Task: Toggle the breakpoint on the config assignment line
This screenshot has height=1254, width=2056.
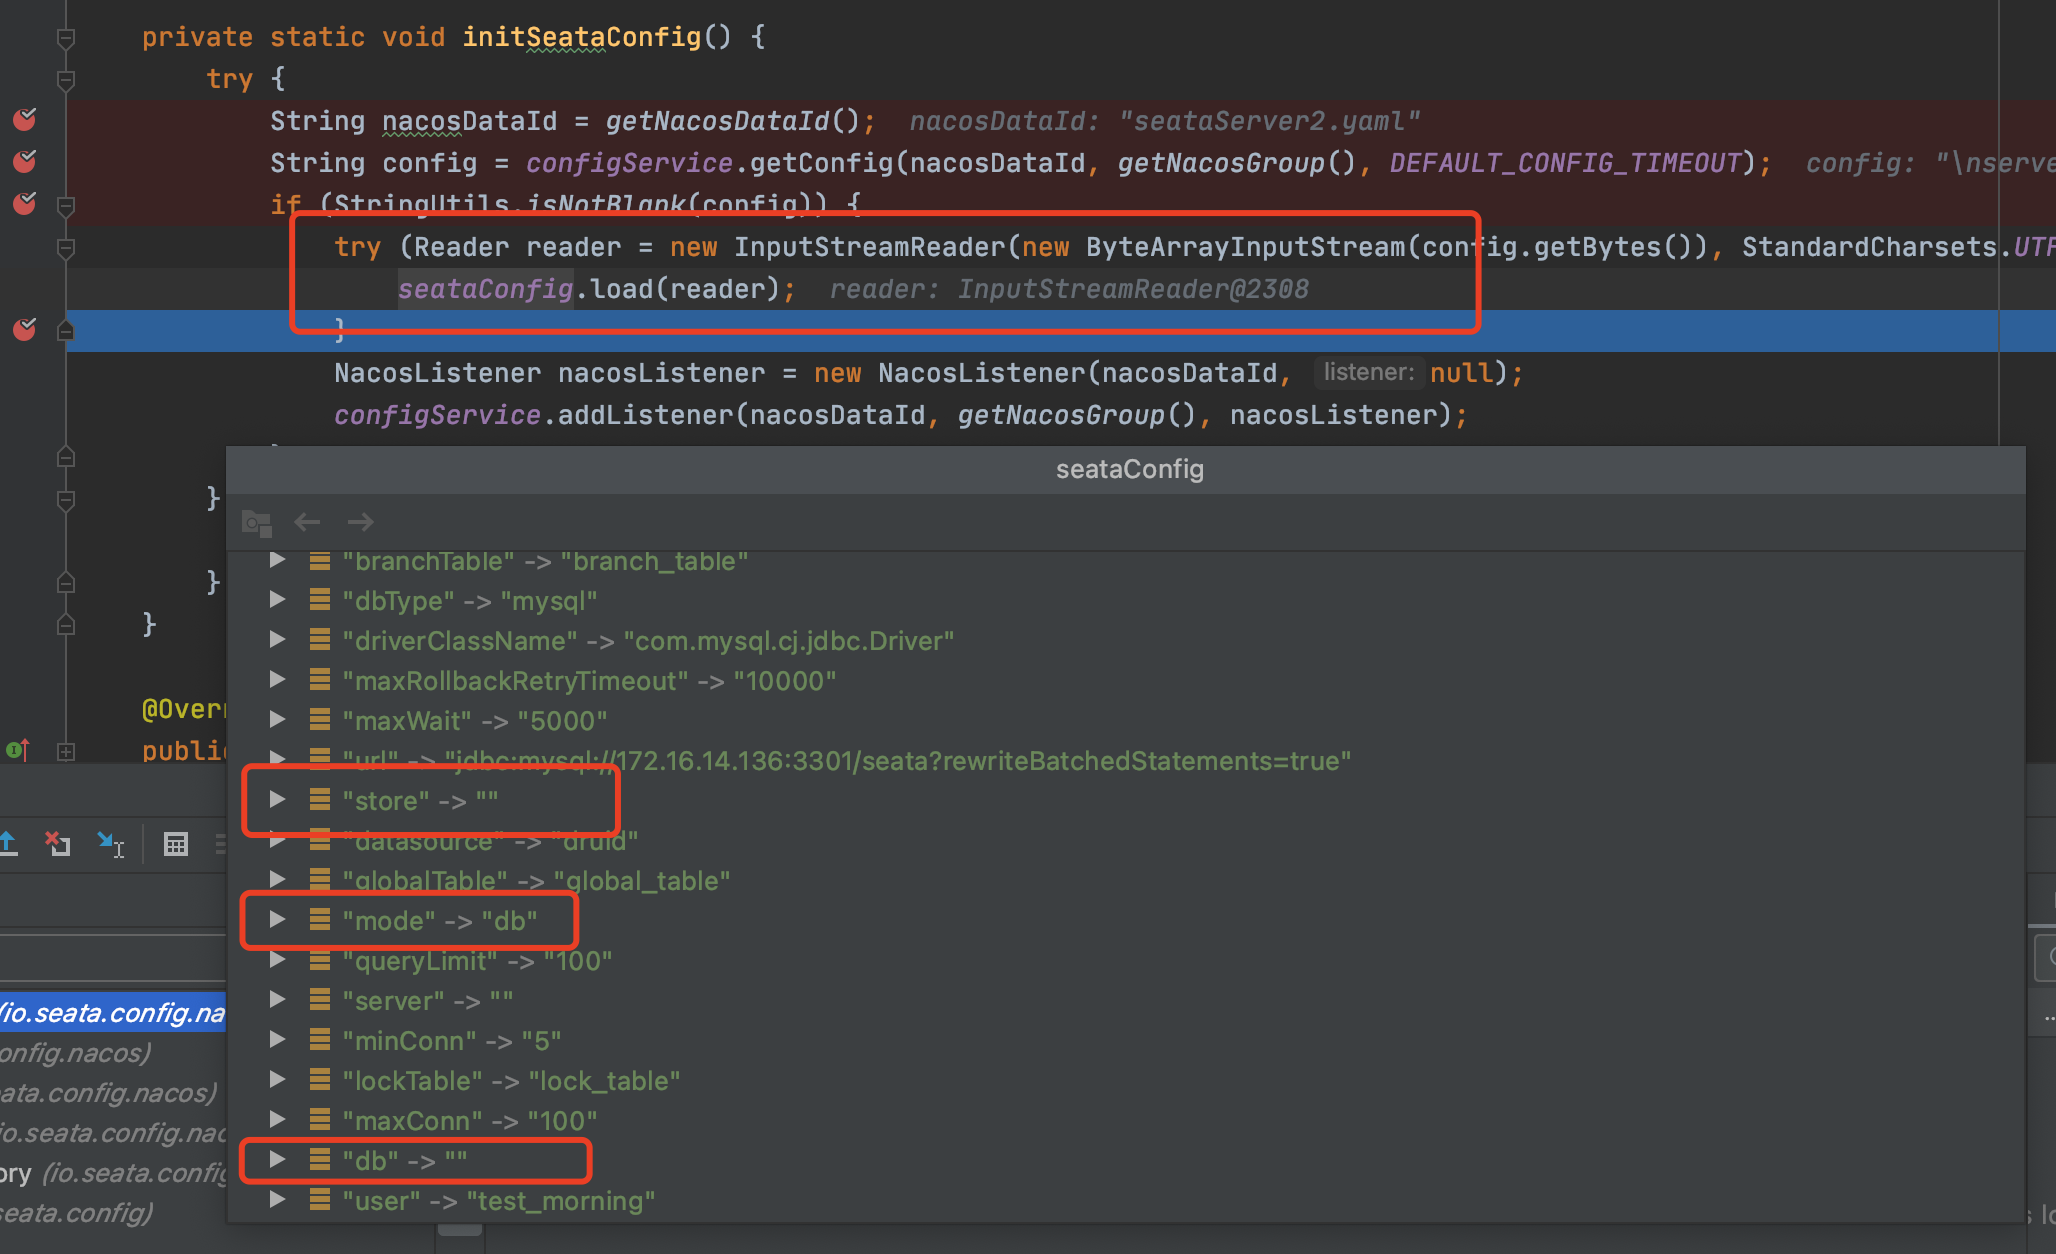Action: click(x=23, y=162)
